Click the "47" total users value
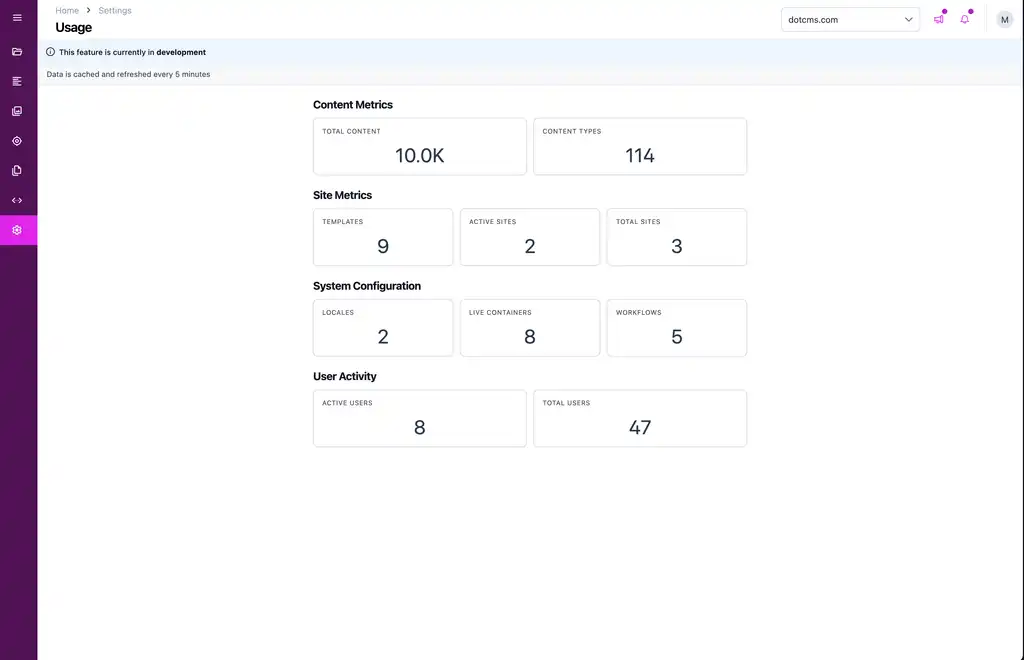This screenshot has height=660, width=1024. point(640,428)
